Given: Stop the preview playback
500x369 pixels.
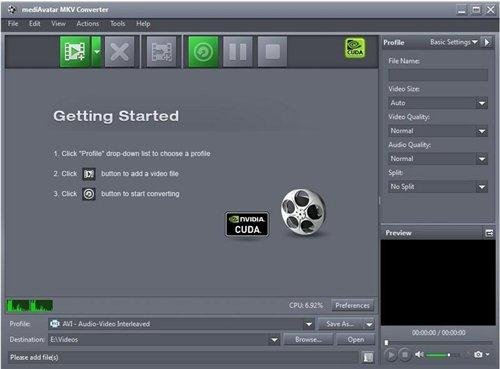Looking at the screenshot, I should pos(404,355).
